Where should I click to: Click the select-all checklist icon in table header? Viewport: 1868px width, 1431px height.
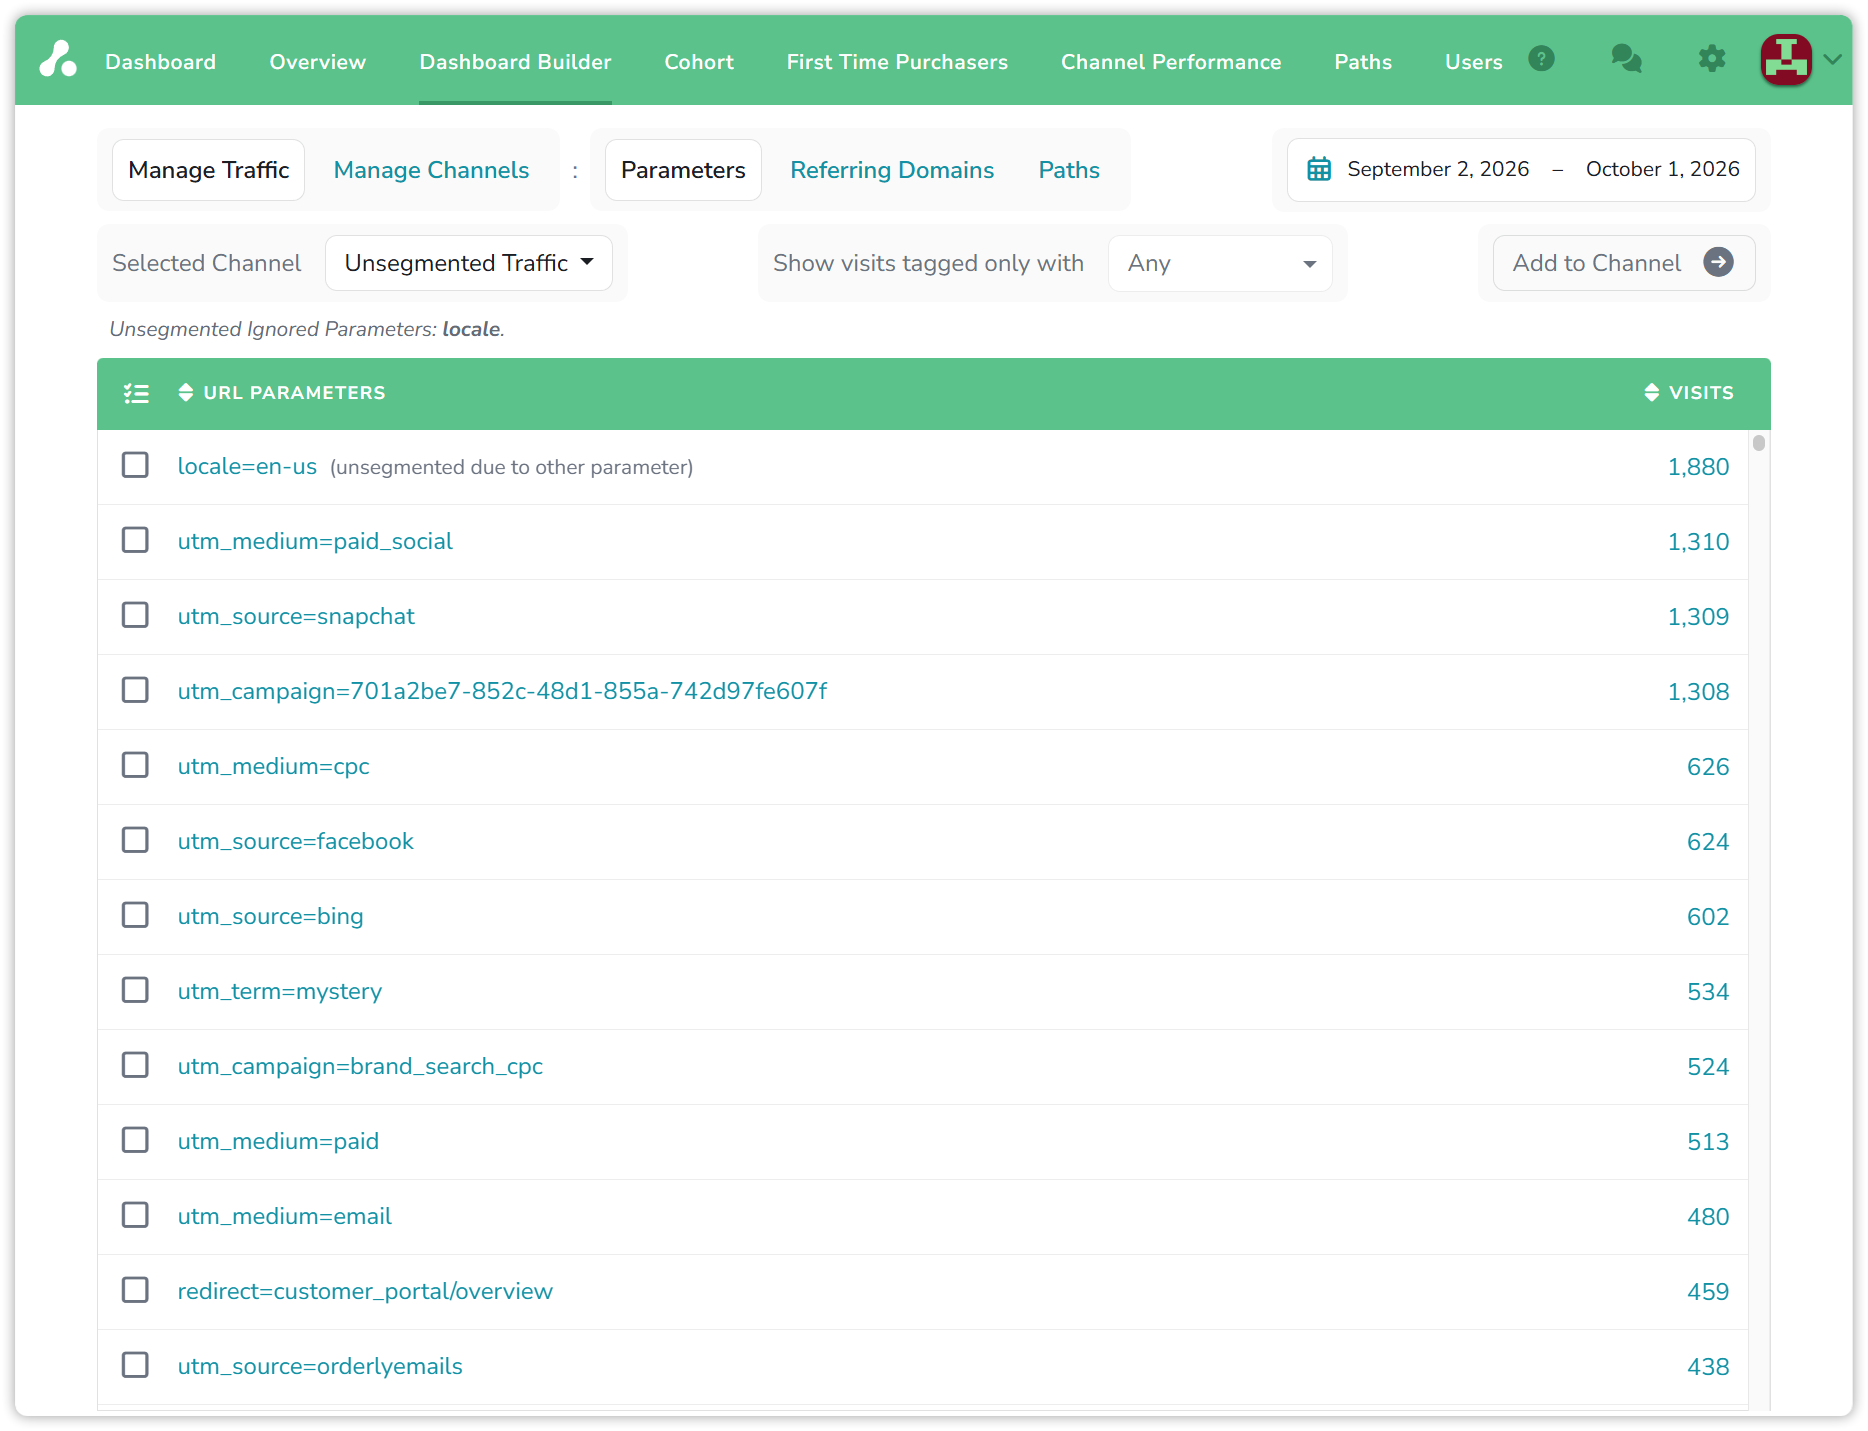[136, 393]
